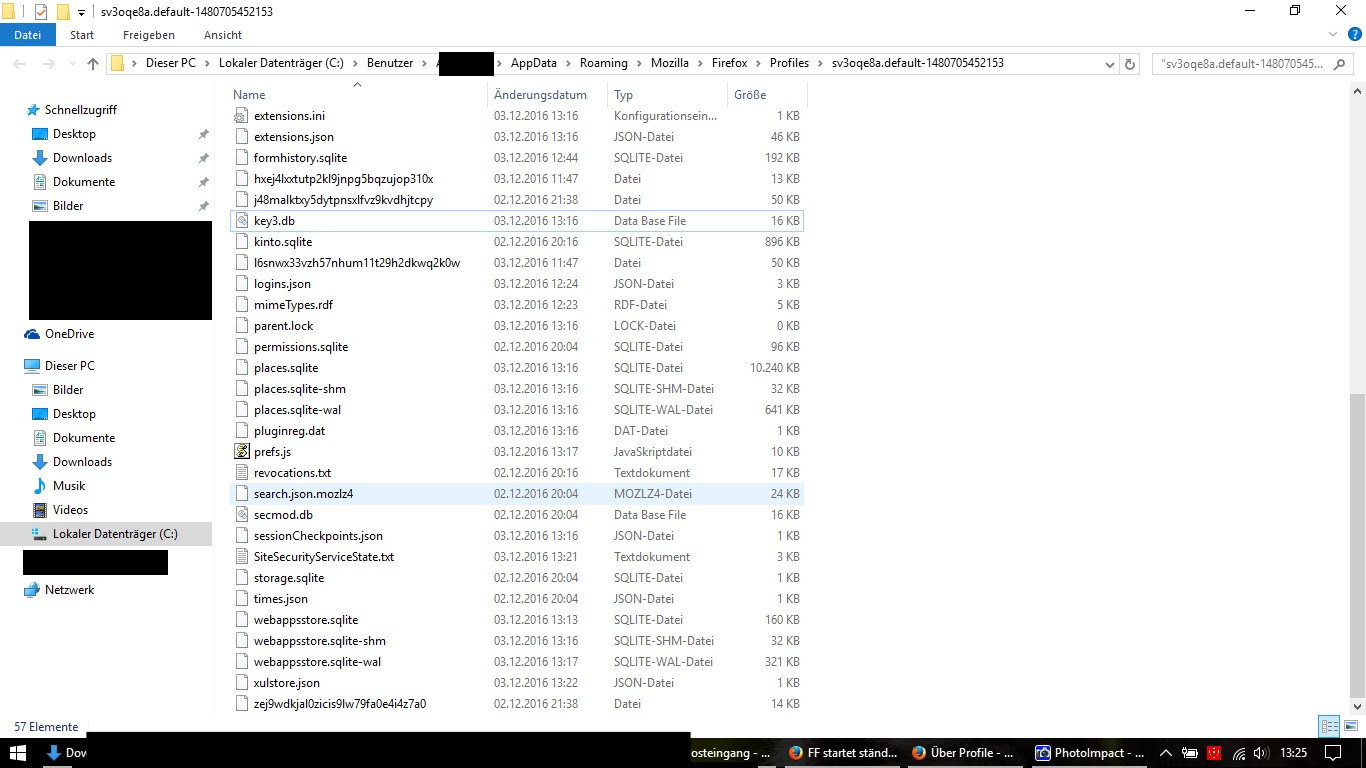Expand the chevron after the Benutzer breadcrumb
This screenshot has width=1366, height=768.
[424, 63]
